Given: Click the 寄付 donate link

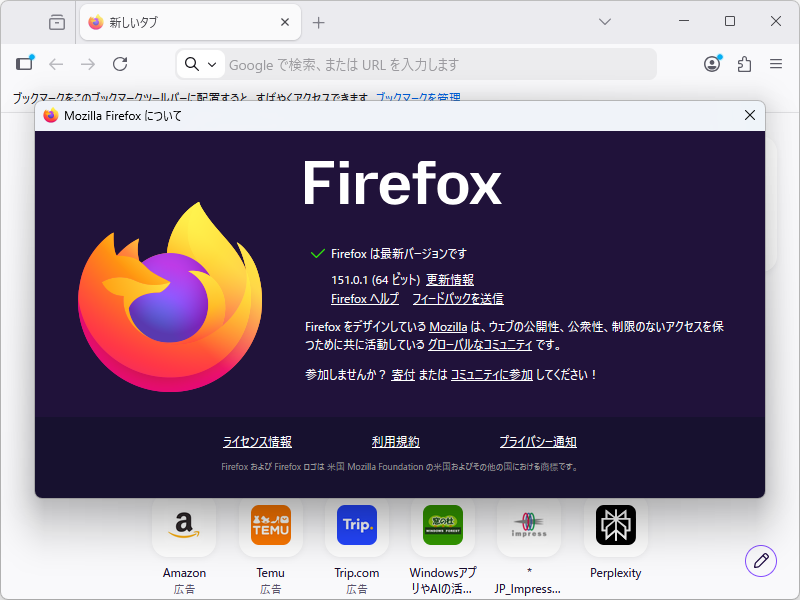Looking at the screenshot, I should (x=403, y=374).
